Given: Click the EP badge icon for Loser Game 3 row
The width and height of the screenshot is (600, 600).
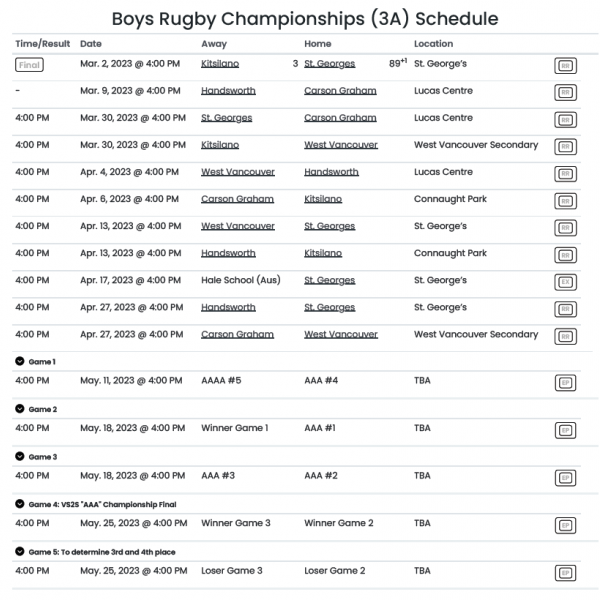Looking at the screenshot, I should point(565,573).
